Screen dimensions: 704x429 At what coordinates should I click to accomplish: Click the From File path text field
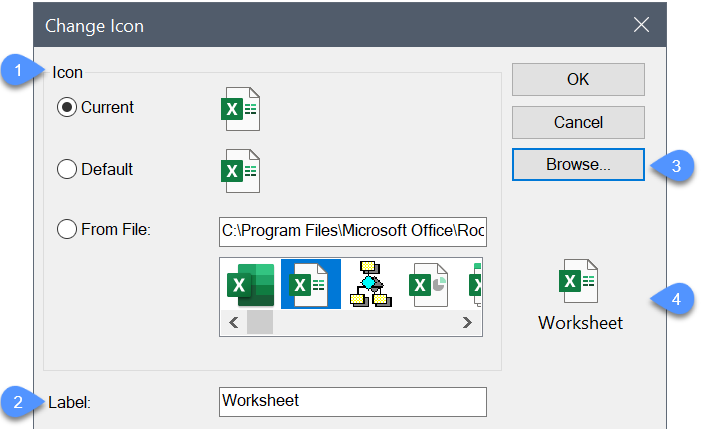tap(352, 231)
